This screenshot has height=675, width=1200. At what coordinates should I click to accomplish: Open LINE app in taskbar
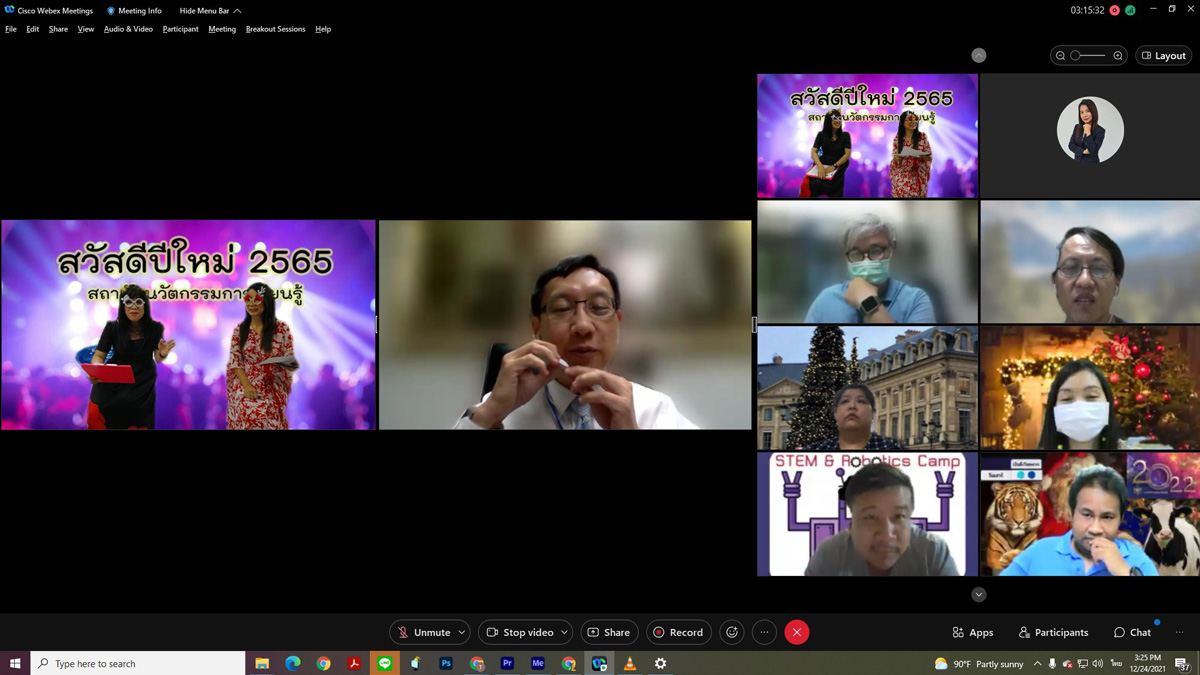(385, 663)
